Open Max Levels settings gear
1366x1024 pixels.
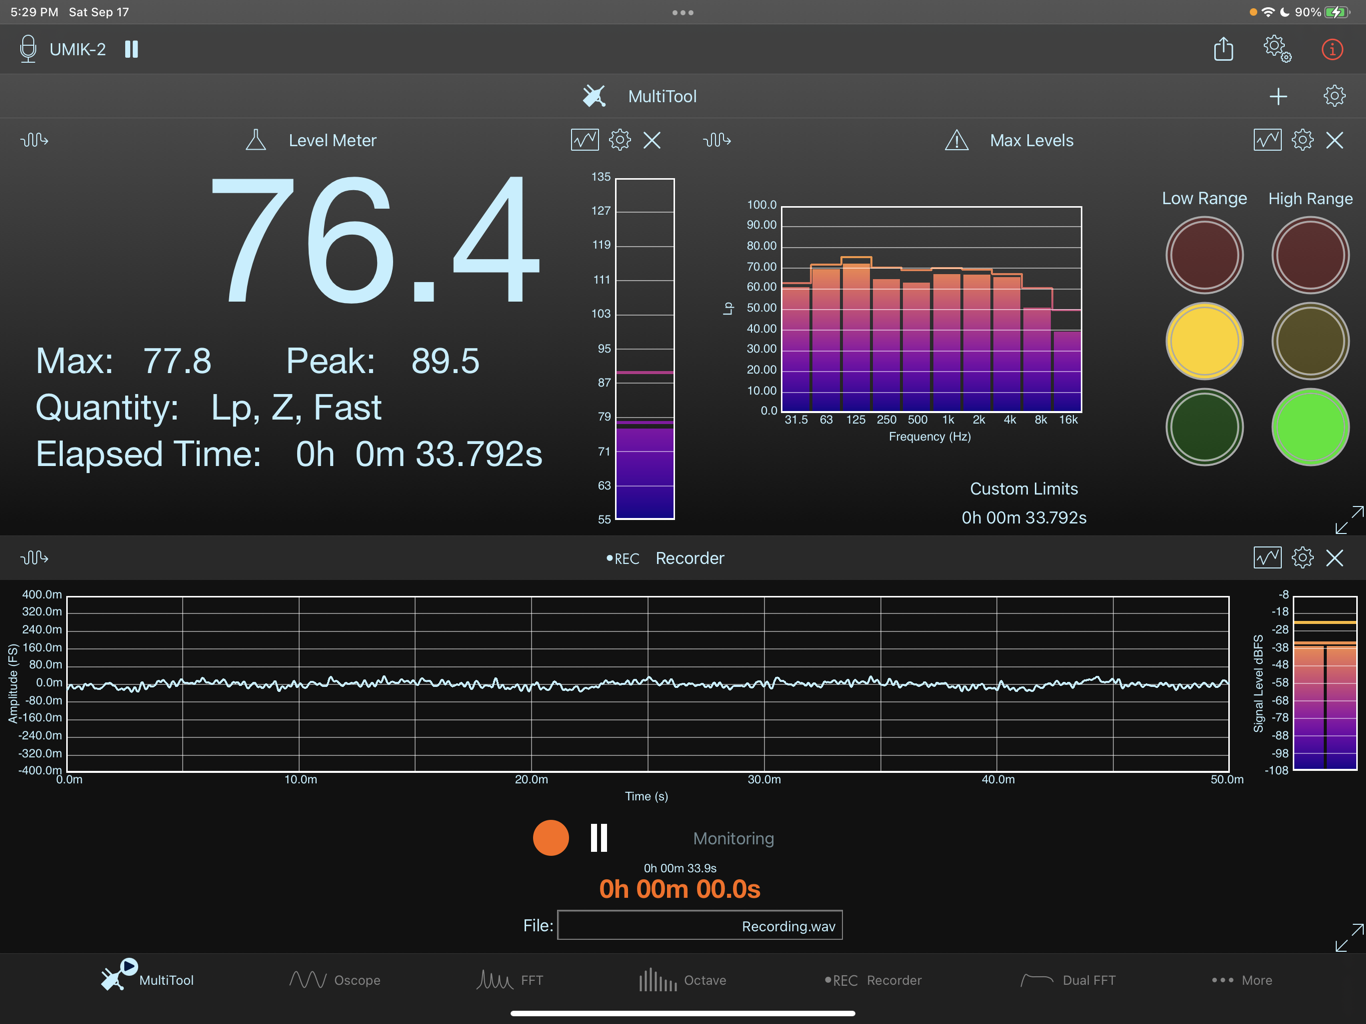point(1302,140)
